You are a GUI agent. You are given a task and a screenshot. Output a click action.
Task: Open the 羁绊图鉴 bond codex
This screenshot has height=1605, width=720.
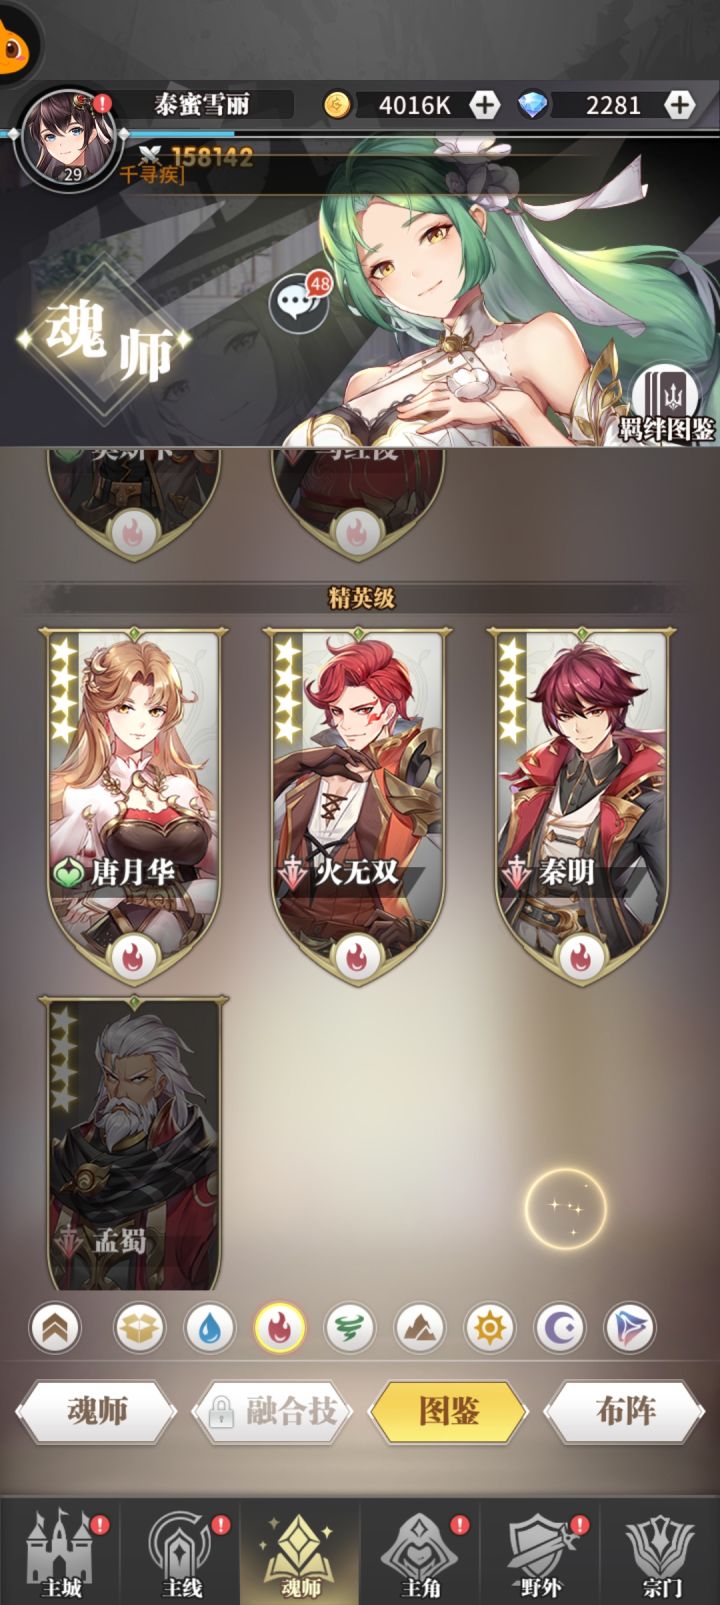[x=666, y=405]
